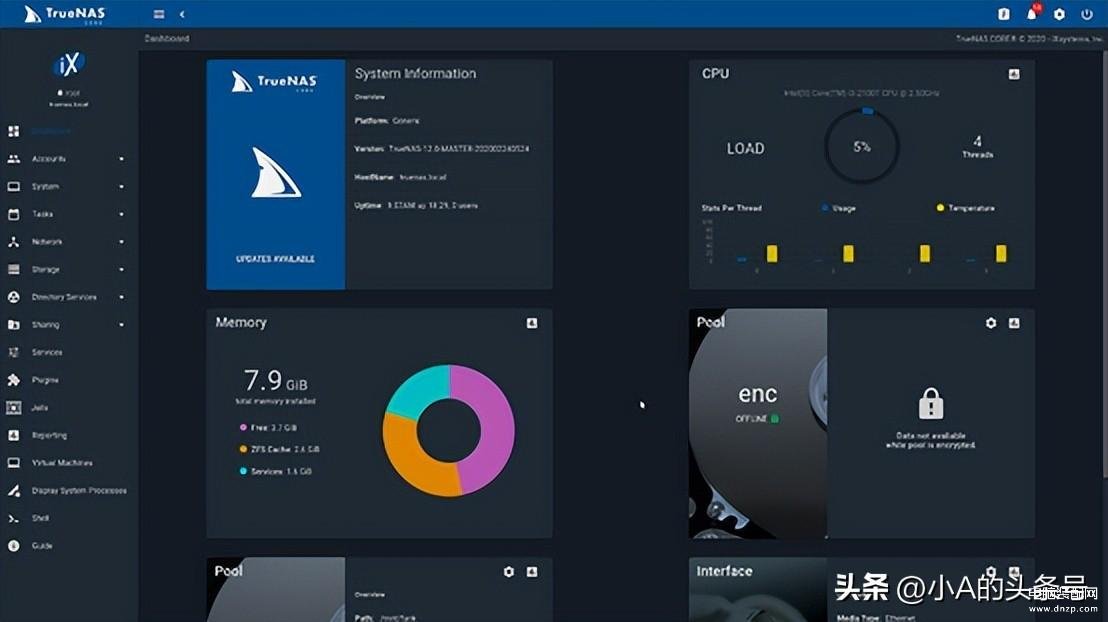Click the Dashboard breadcrumb text
The width and height of the screenshot is (1108, 622).
[x=167, y=38]
